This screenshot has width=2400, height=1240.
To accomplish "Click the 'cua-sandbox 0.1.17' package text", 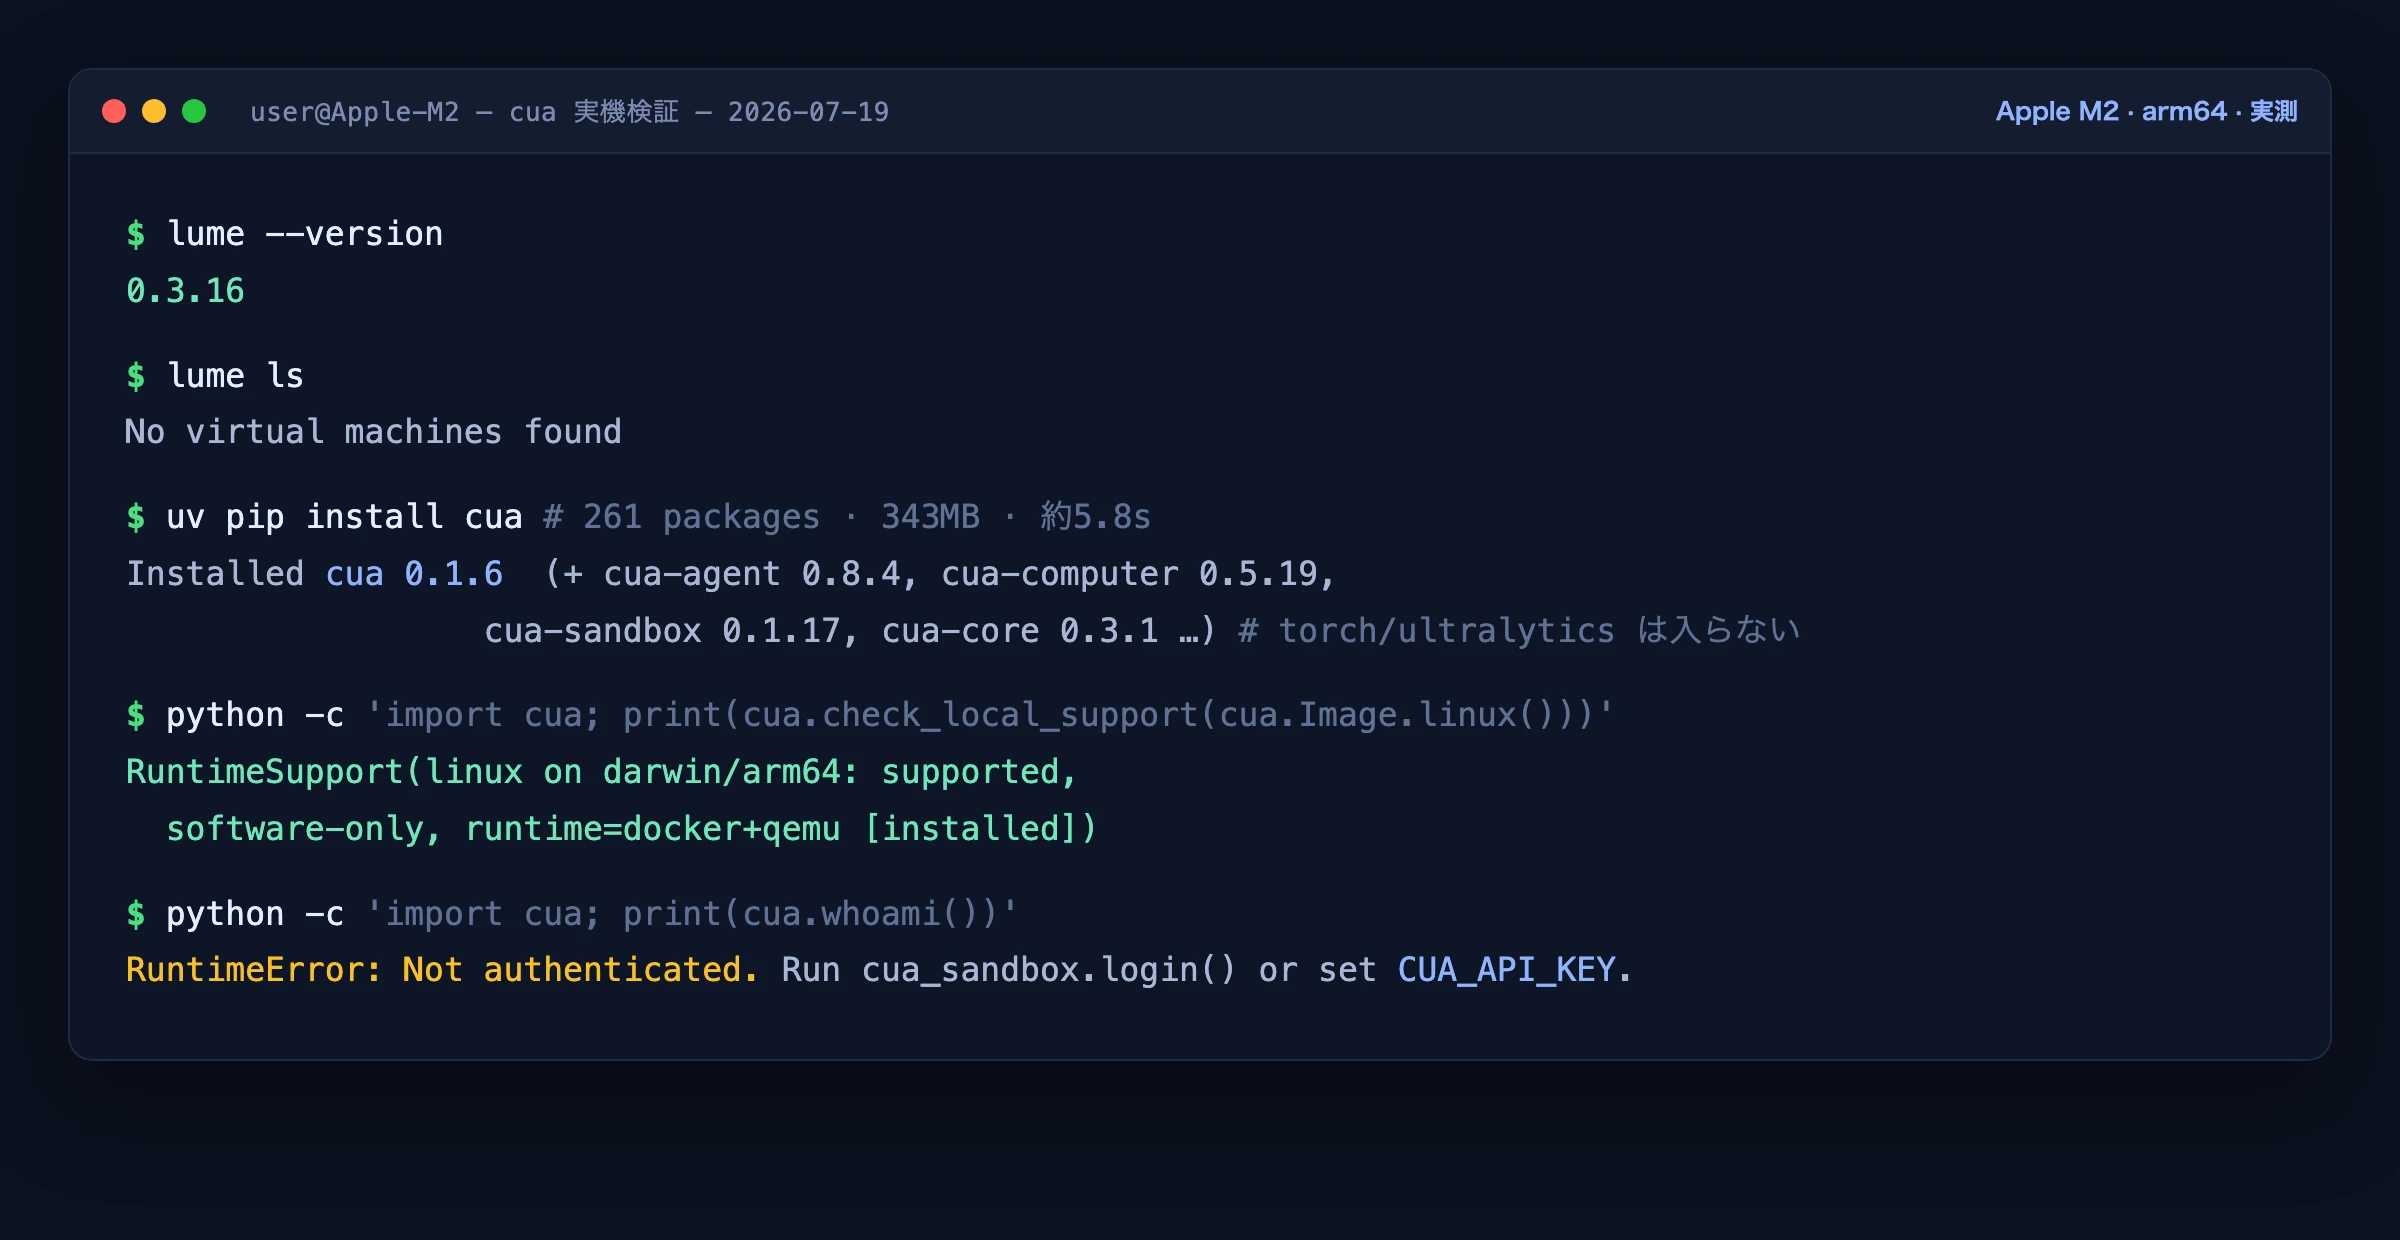I will (x=663, y=631).
